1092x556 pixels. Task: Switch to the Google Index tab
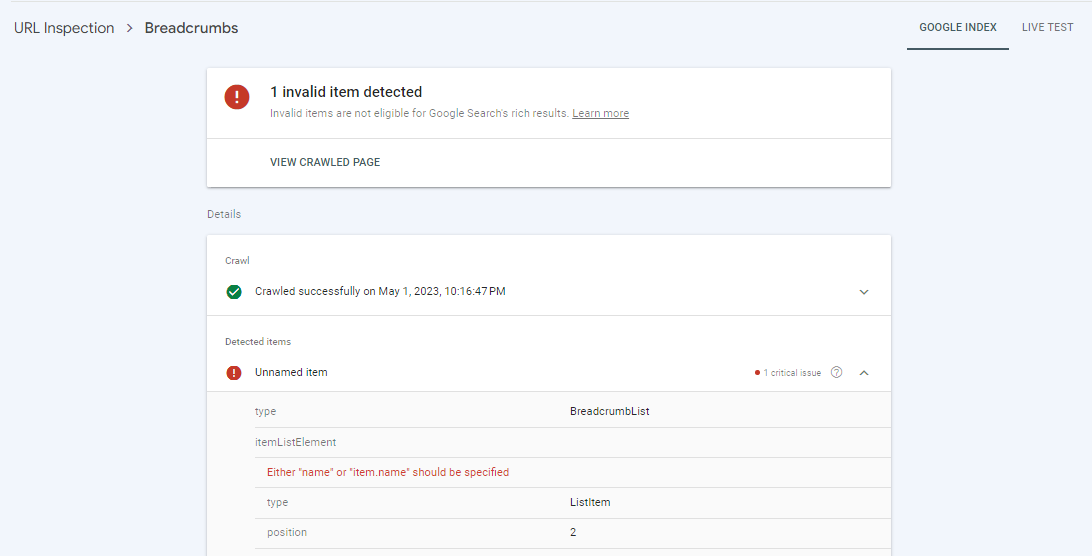tap(958, 27)
